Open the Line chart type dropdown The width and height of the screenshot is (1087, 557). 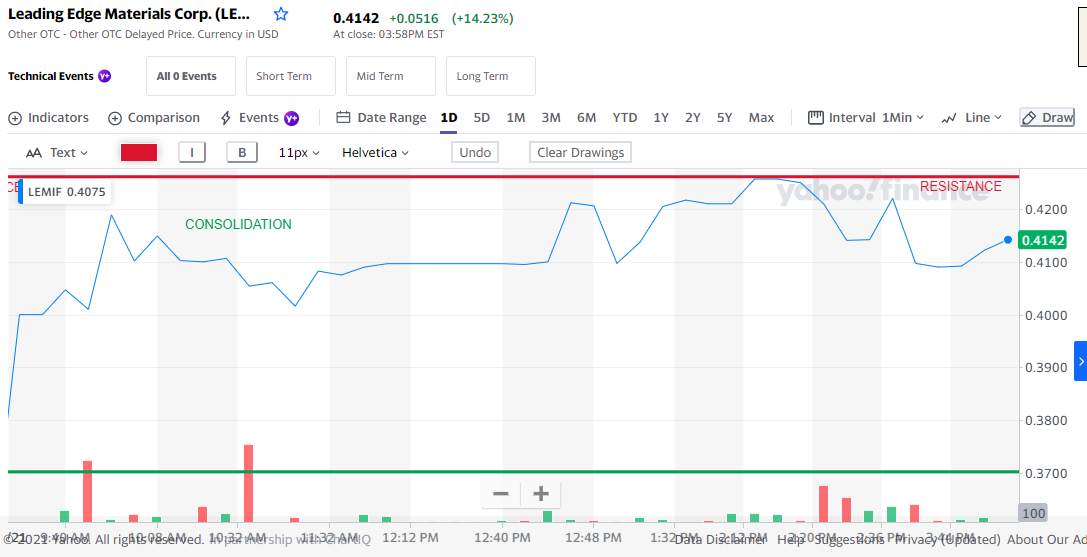(972, 117)
